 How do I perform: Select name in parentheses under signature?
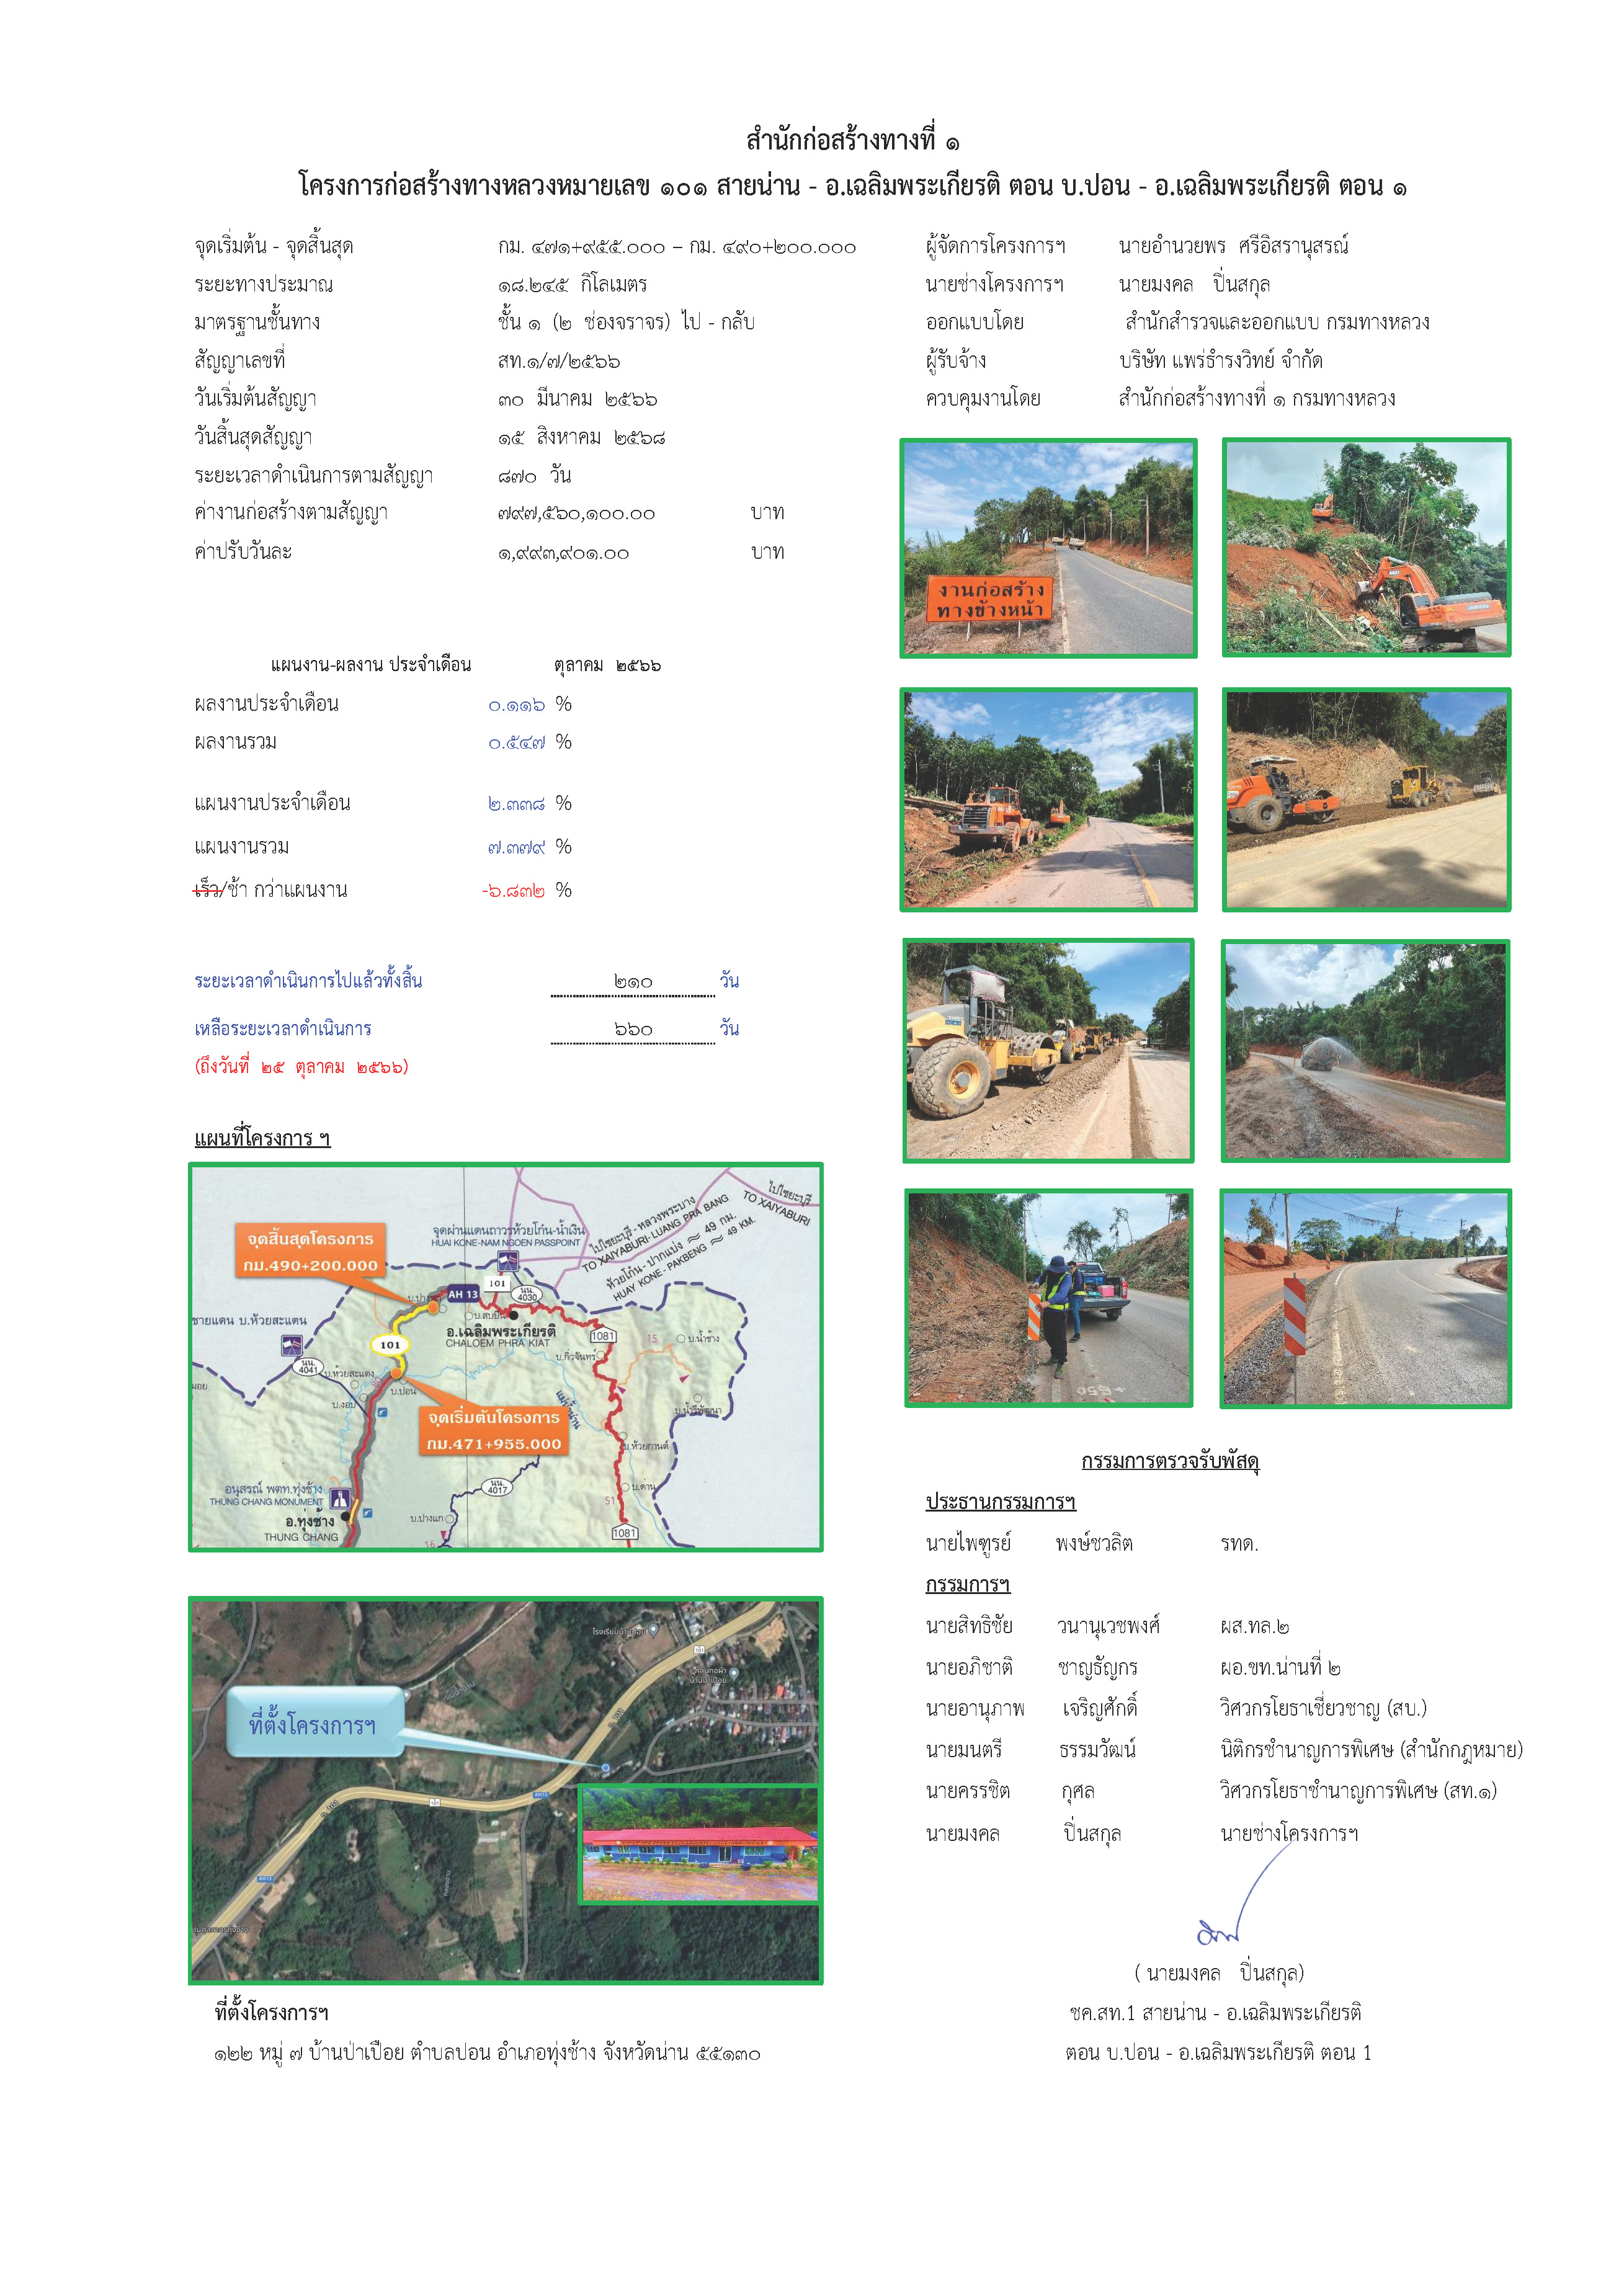(1219, 1973)
